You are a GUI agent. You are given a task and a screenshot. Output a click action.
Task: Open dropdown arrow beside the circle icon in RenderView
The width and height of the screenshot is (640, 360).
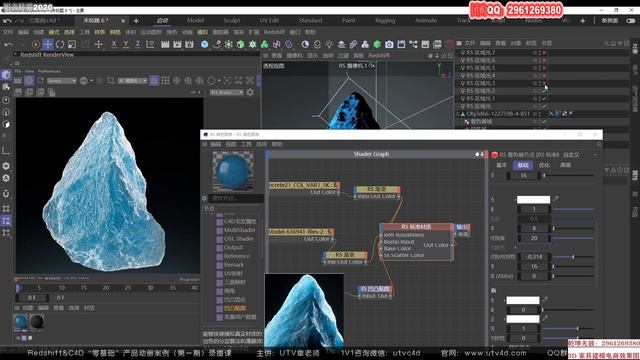click(x=91, y=80)
